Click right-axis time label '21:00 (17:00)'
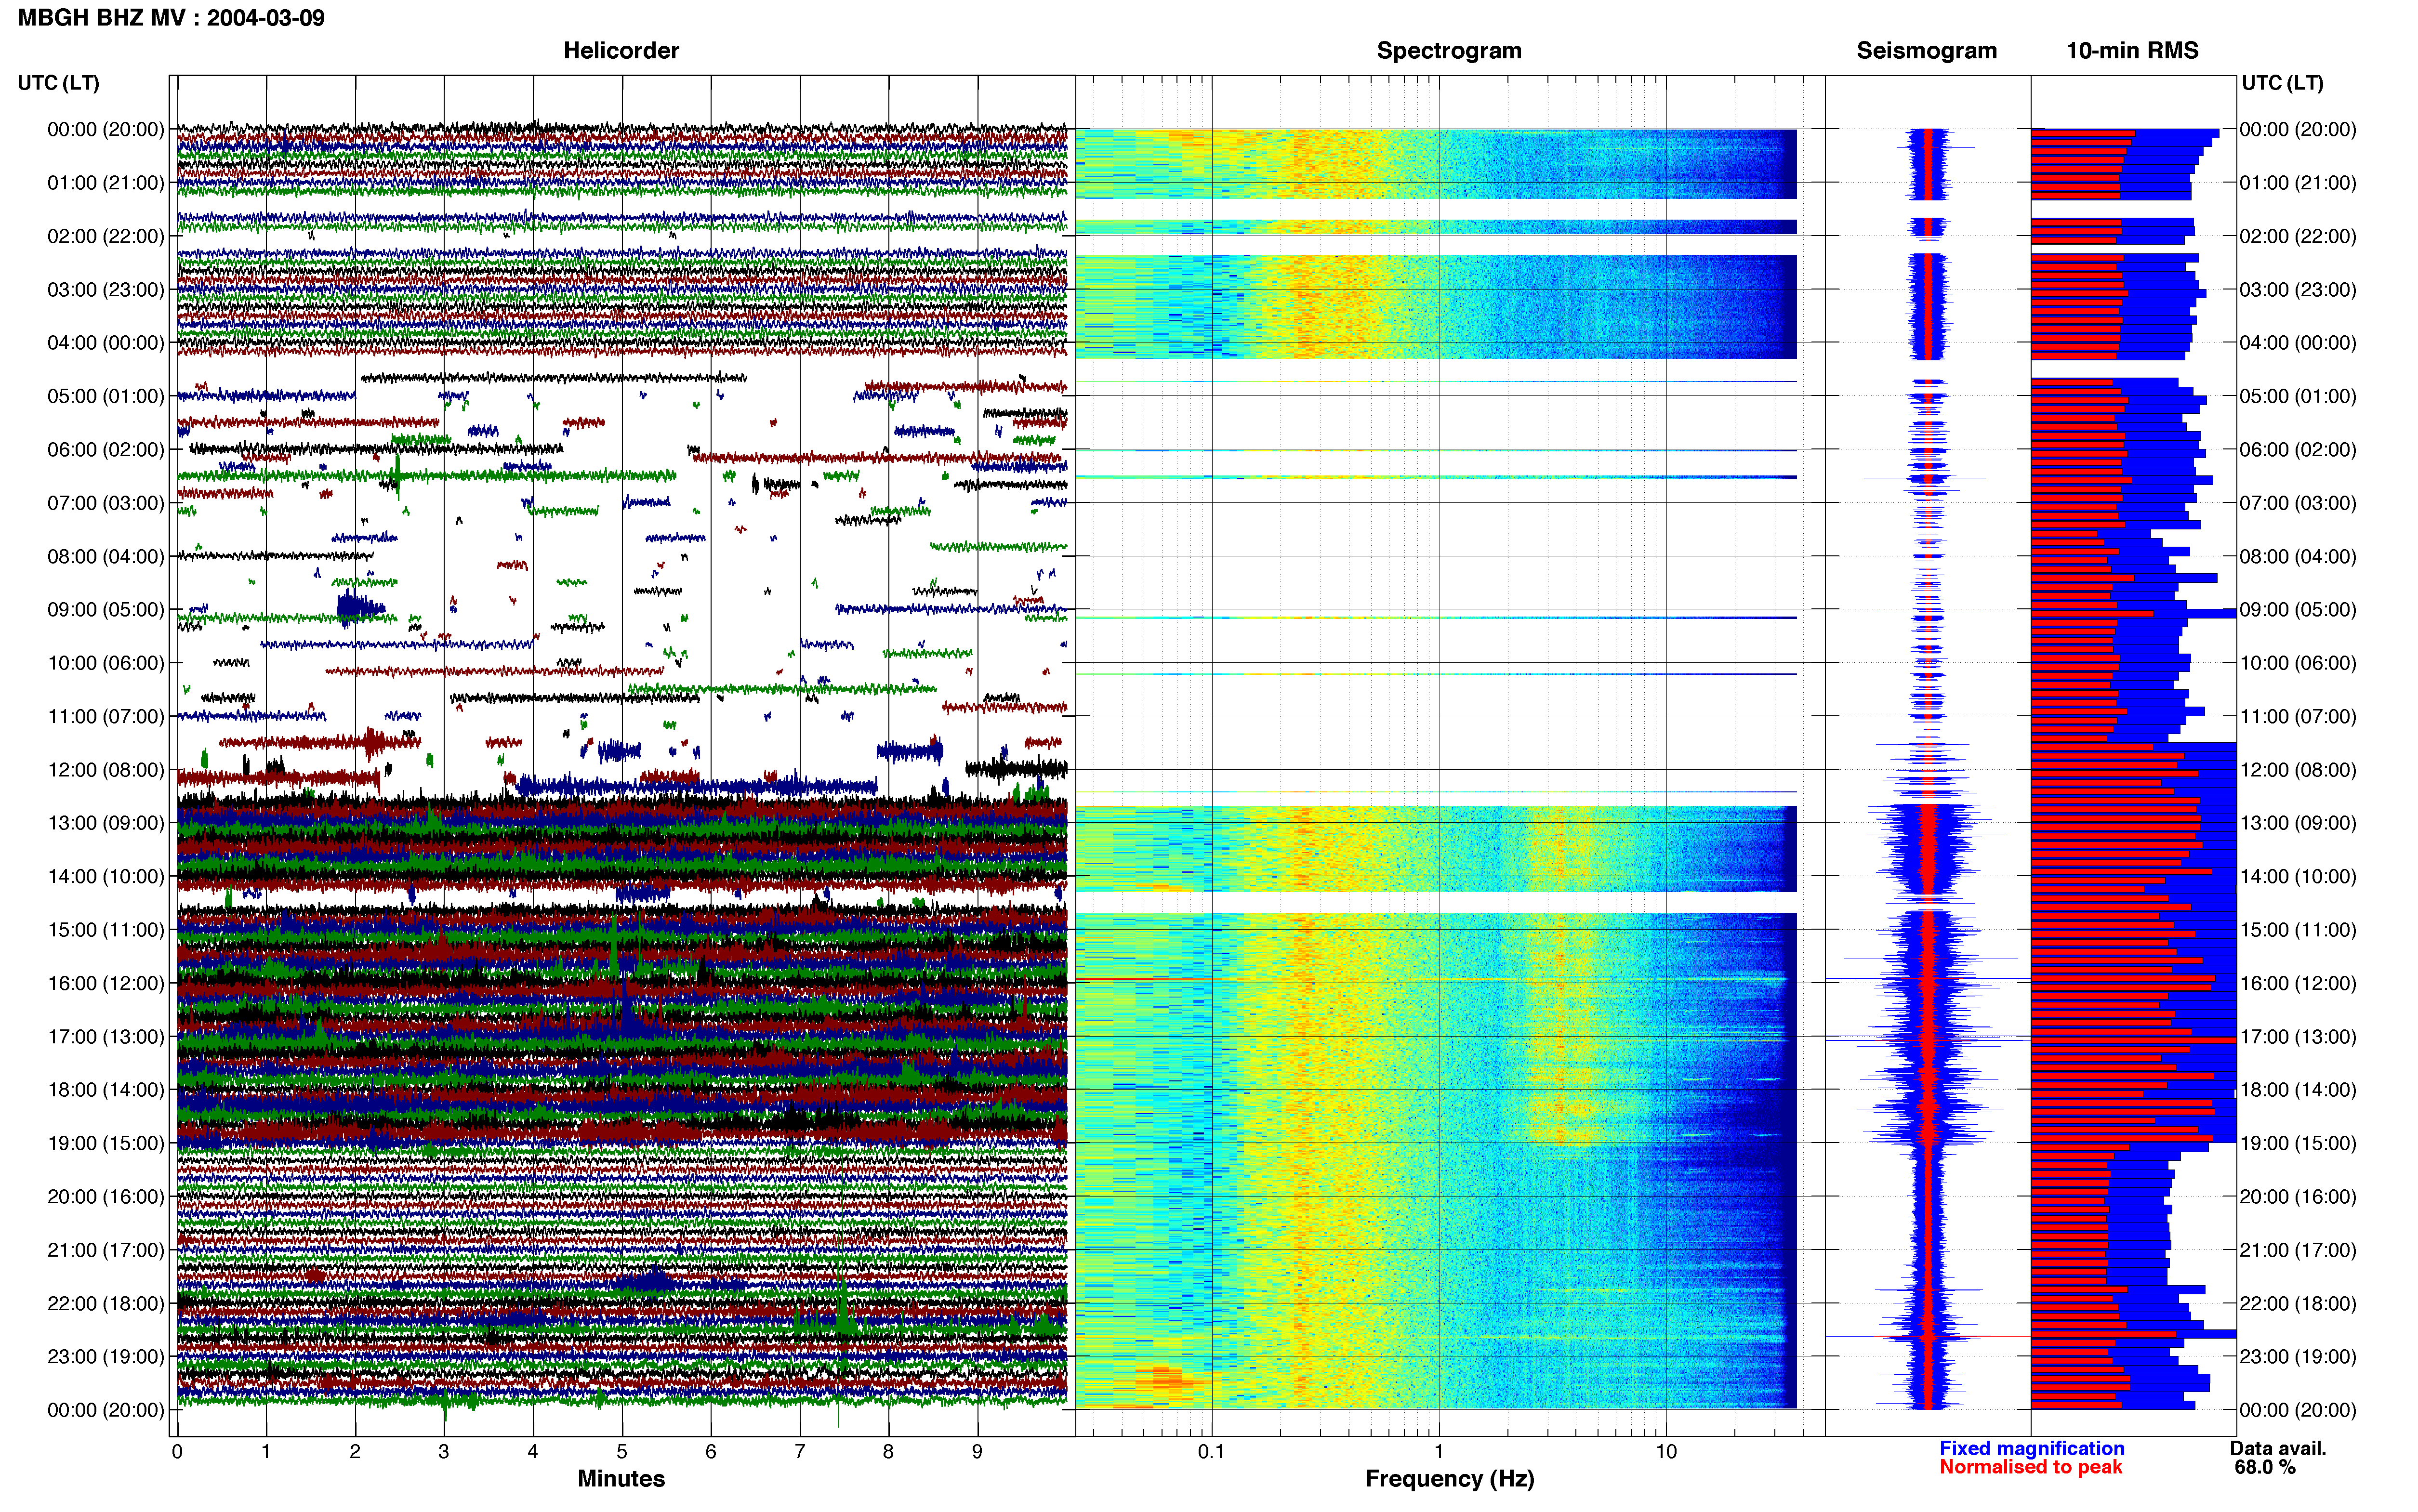Viewport: 2418px width, 1512px height. click(2298, 1250)
